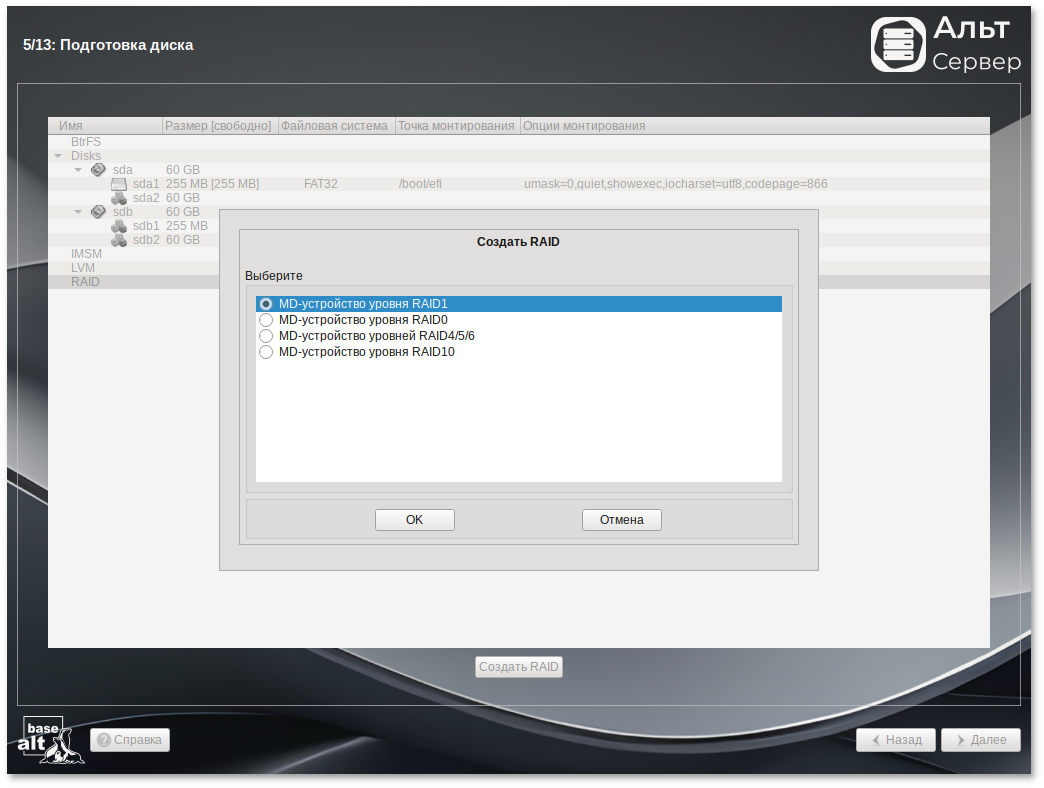Click the sda1 partition icon
This screenshot has height=788, width=1044.
click(119, 184)
